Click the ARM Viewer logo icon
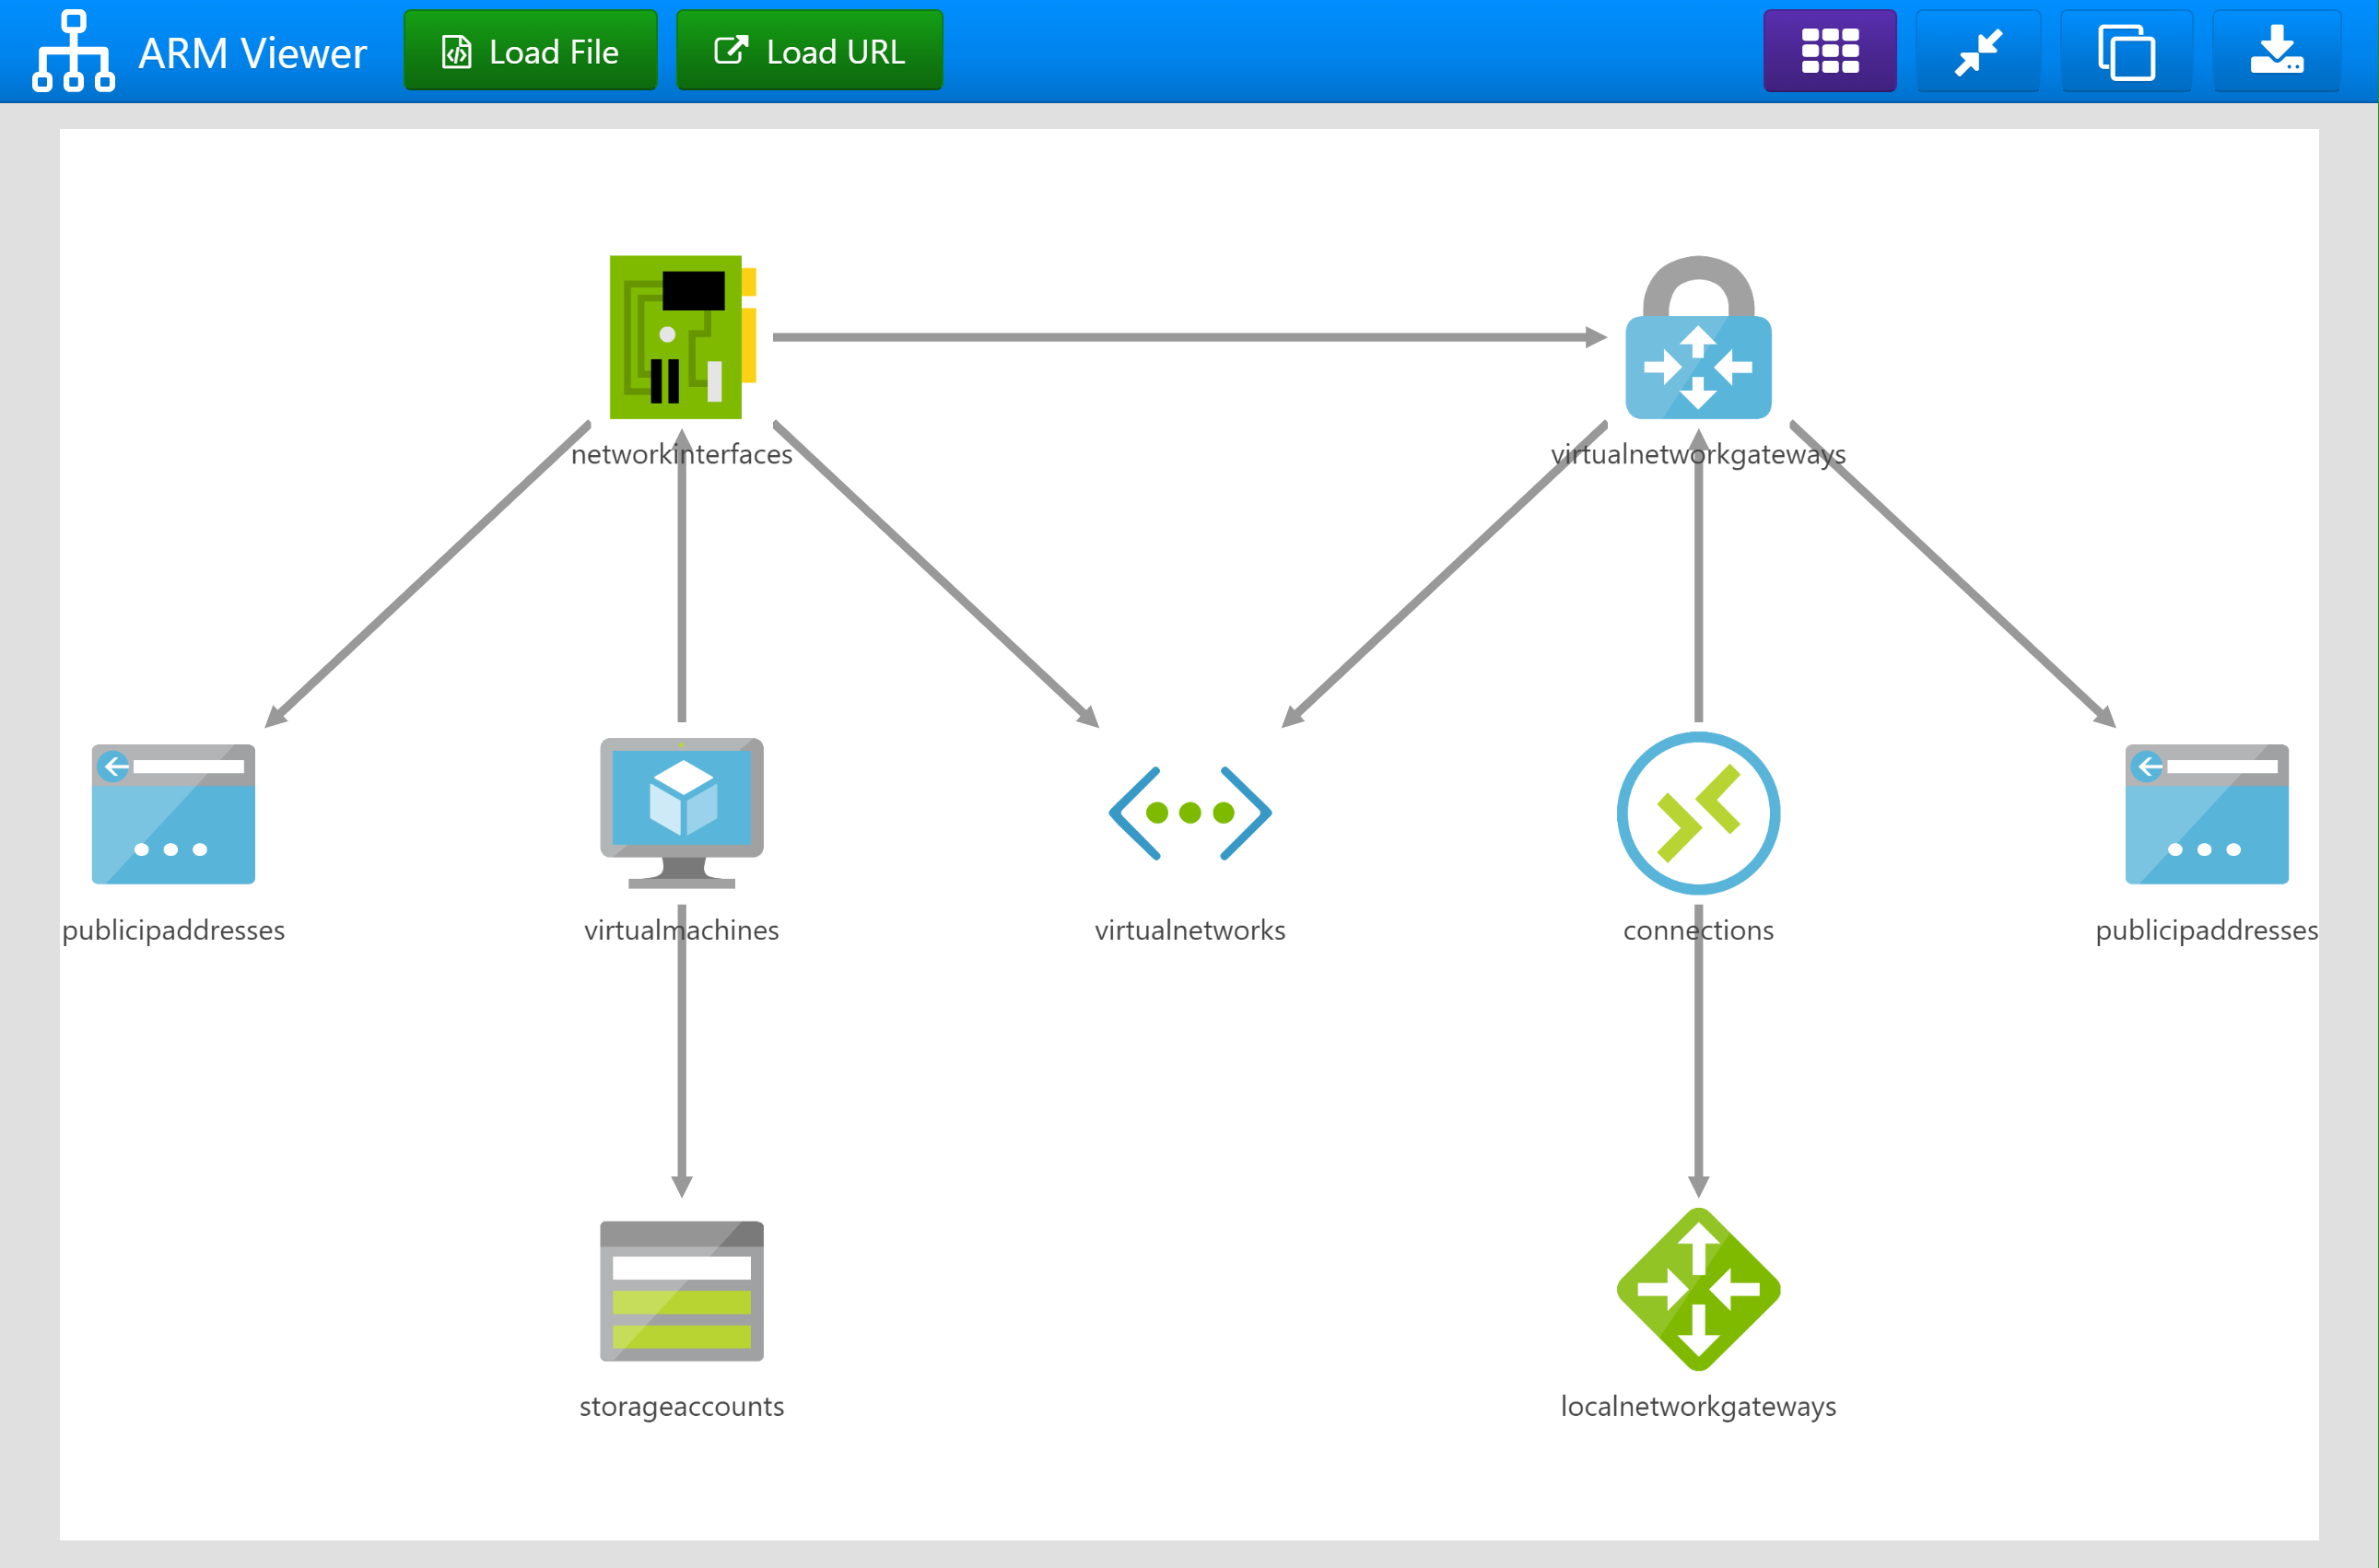The width and height of the screenshot is (2379, 1568). pos(73,51)
